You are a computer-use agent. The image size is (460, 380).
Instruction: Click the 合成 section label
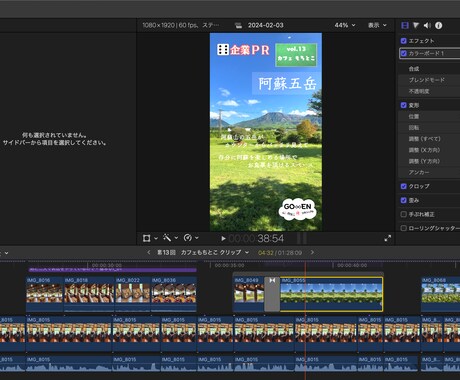click(x=414, y=69)
